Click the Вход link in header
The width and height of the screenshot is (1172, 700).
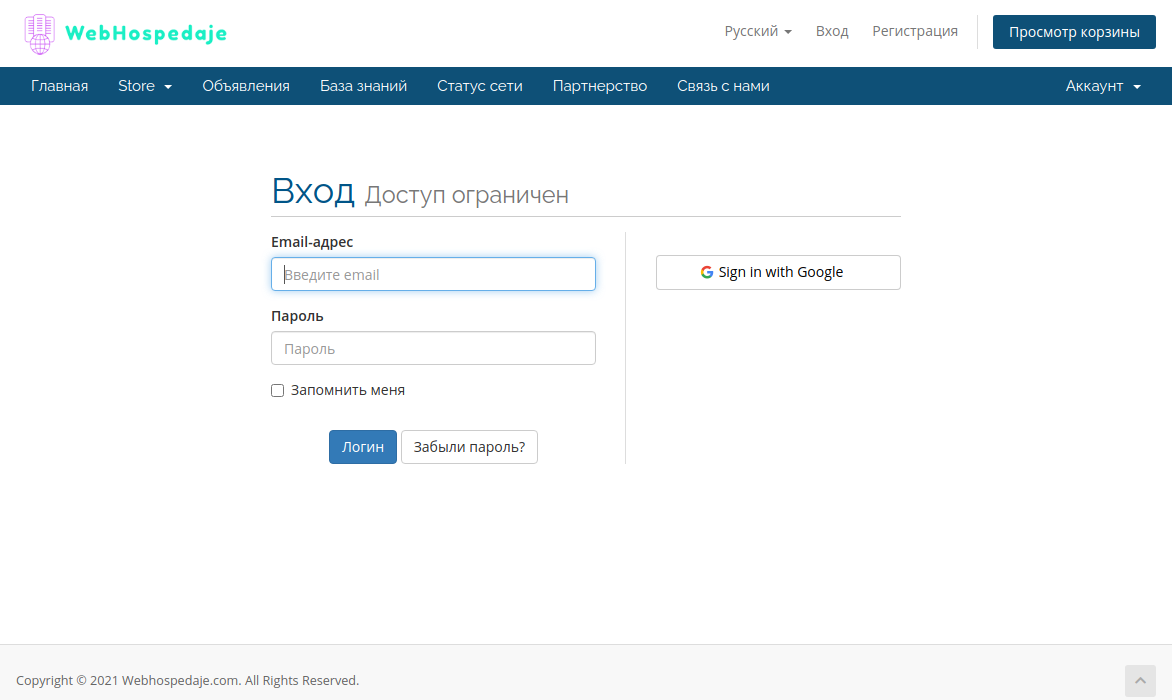pos(832,31)
